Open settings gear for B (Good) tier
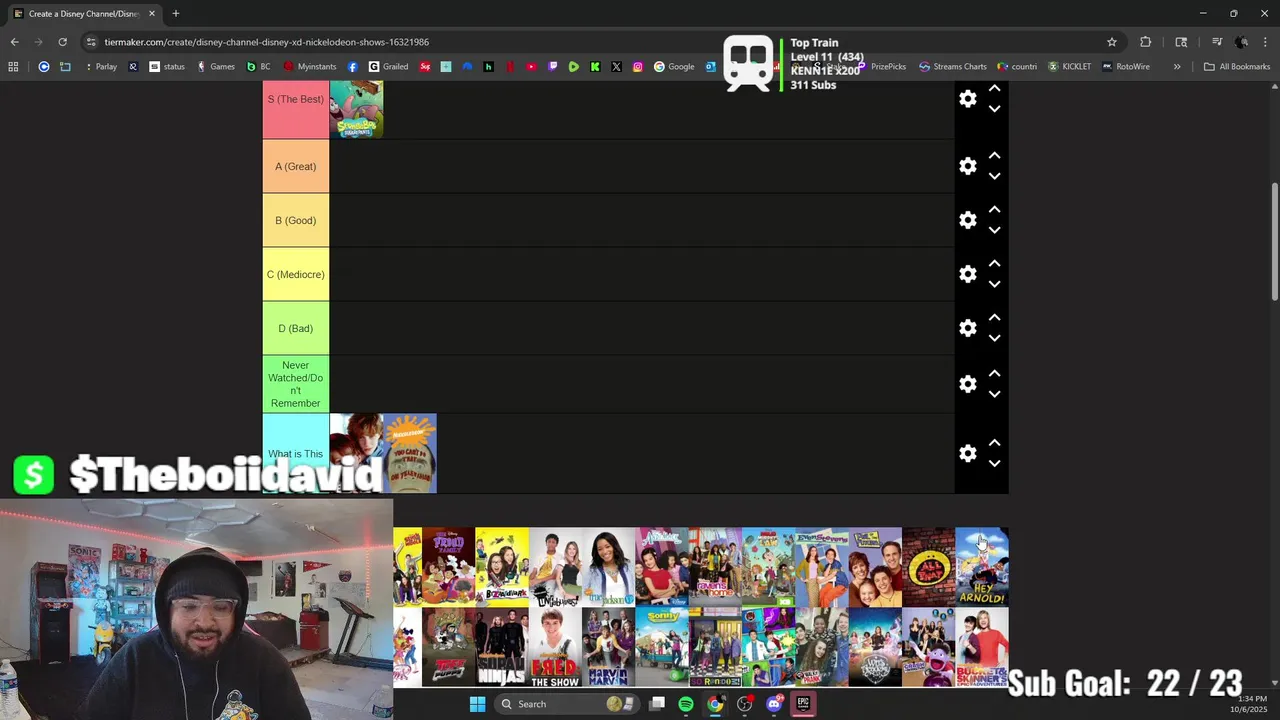 tap(967, 221)
